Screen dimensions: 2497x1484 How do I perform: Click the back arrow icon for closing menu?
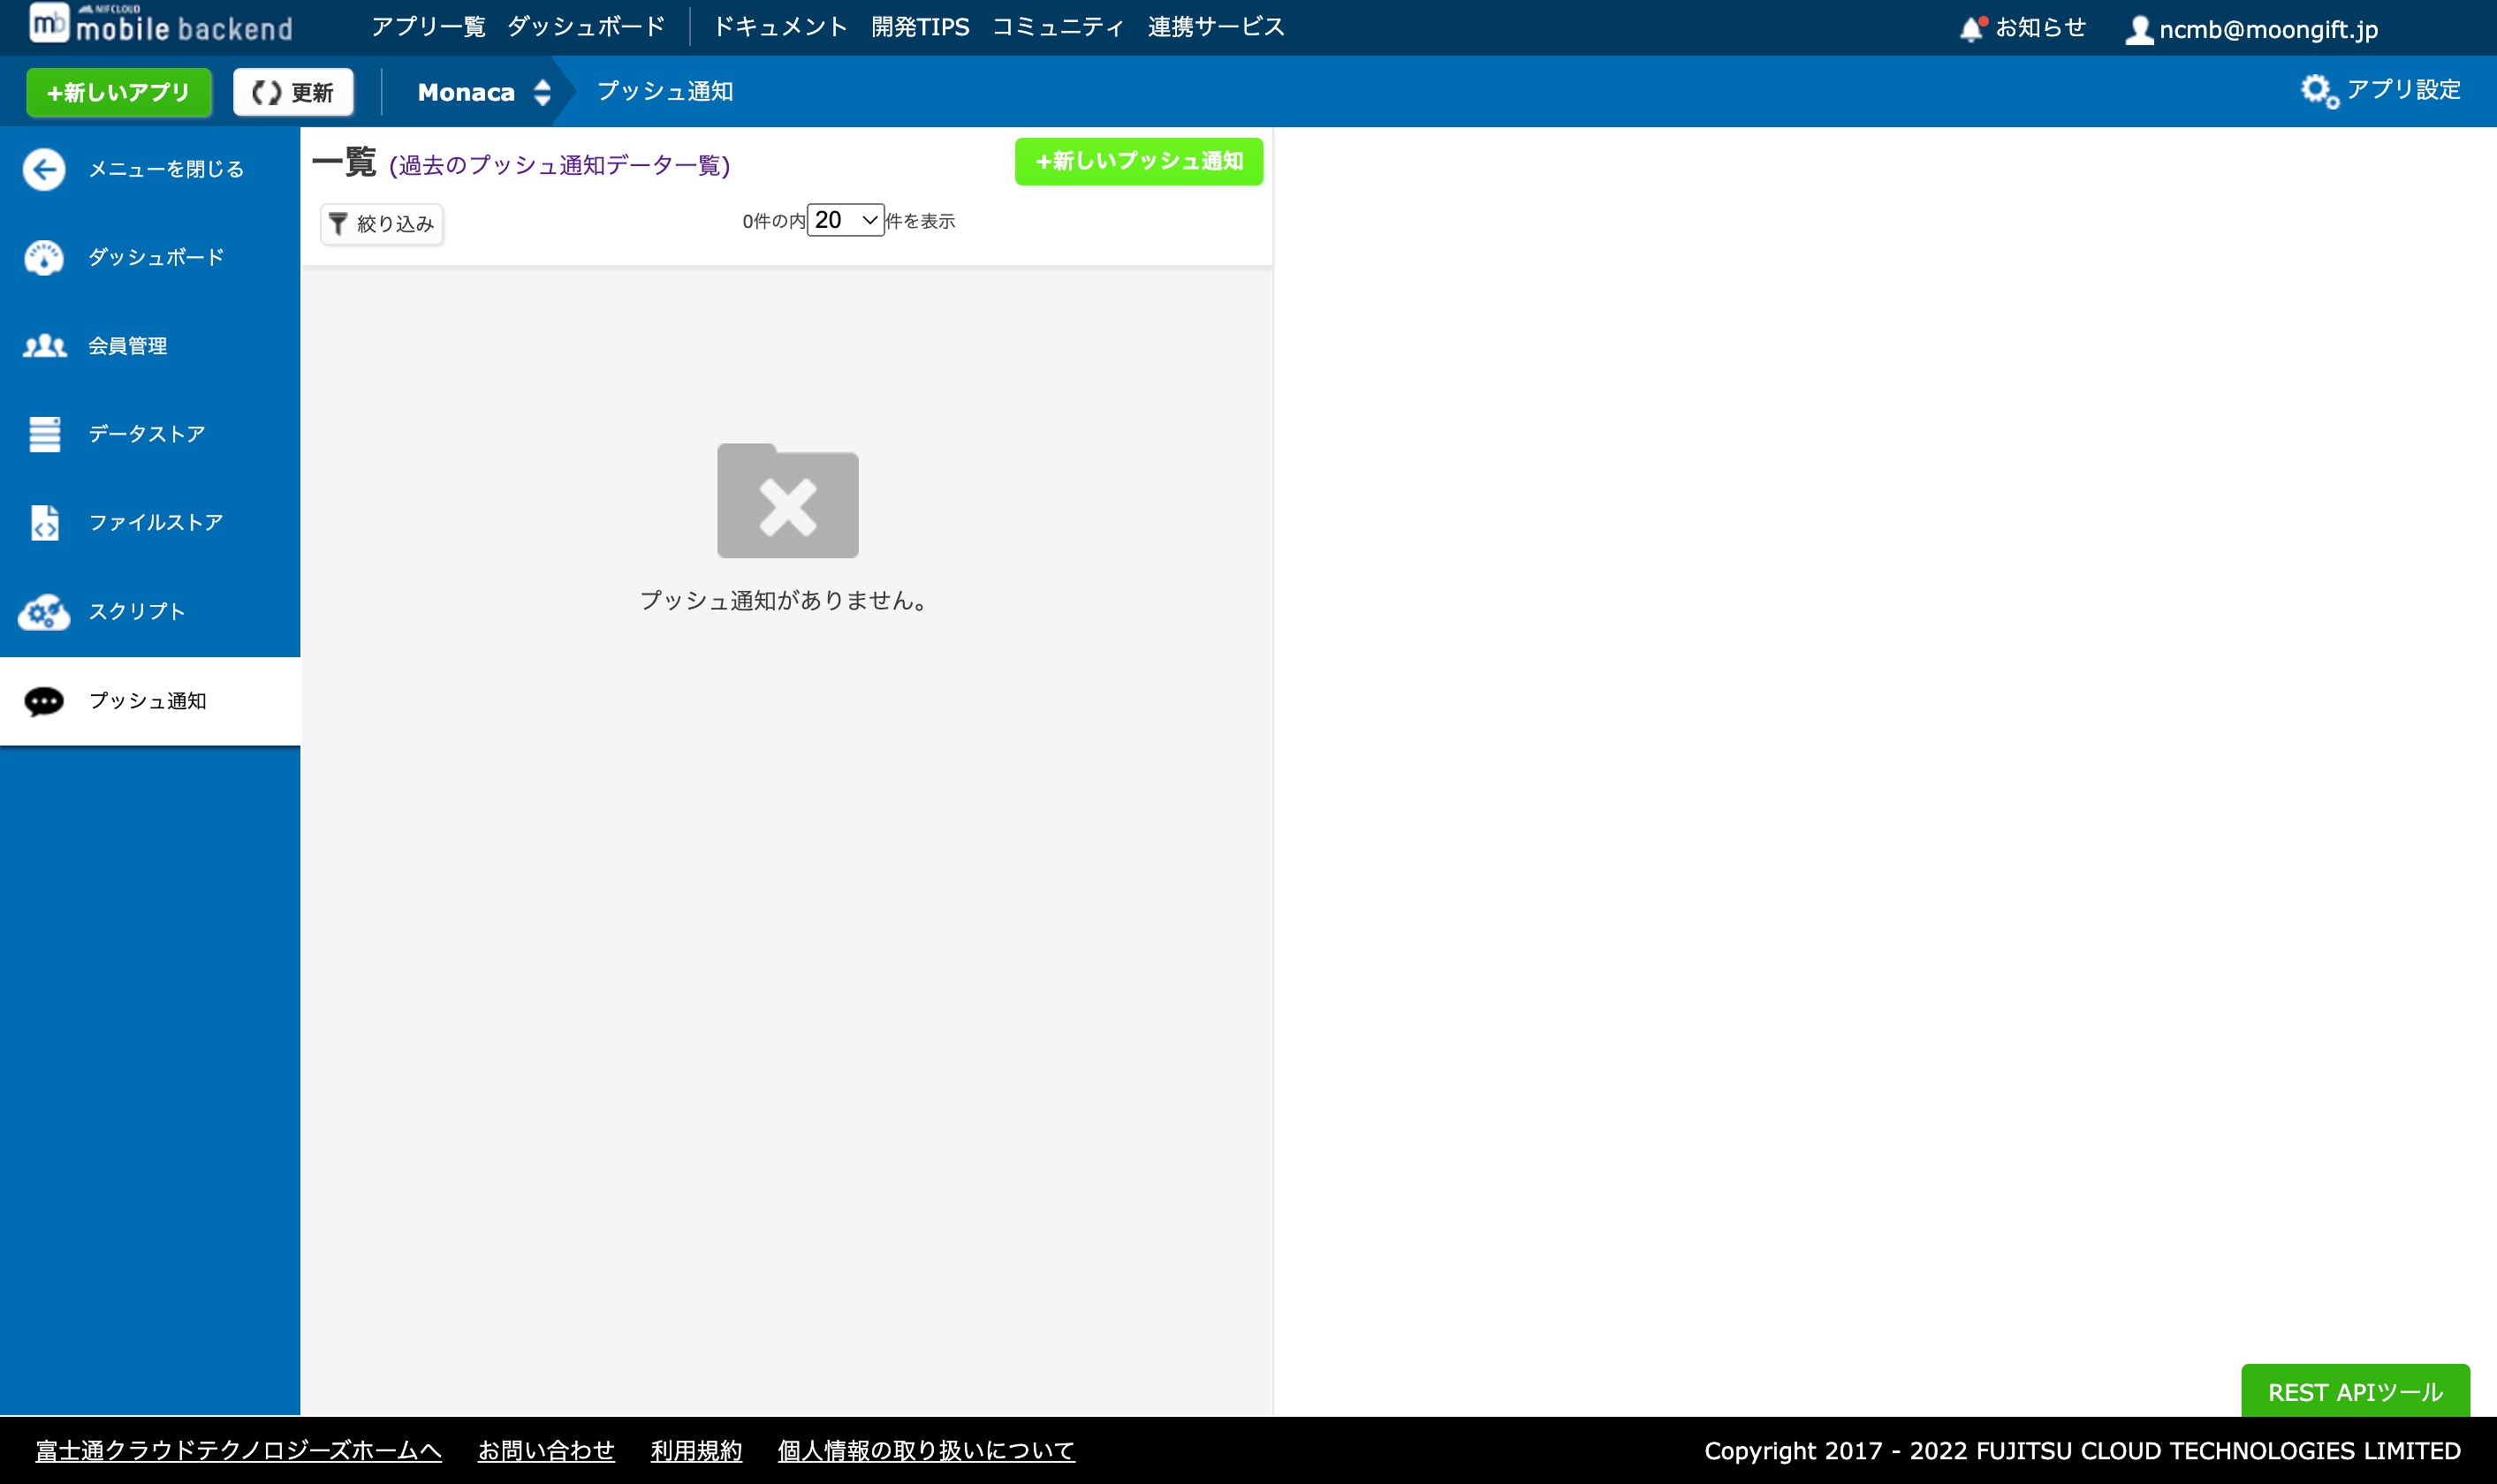click(x=44, y=169)
